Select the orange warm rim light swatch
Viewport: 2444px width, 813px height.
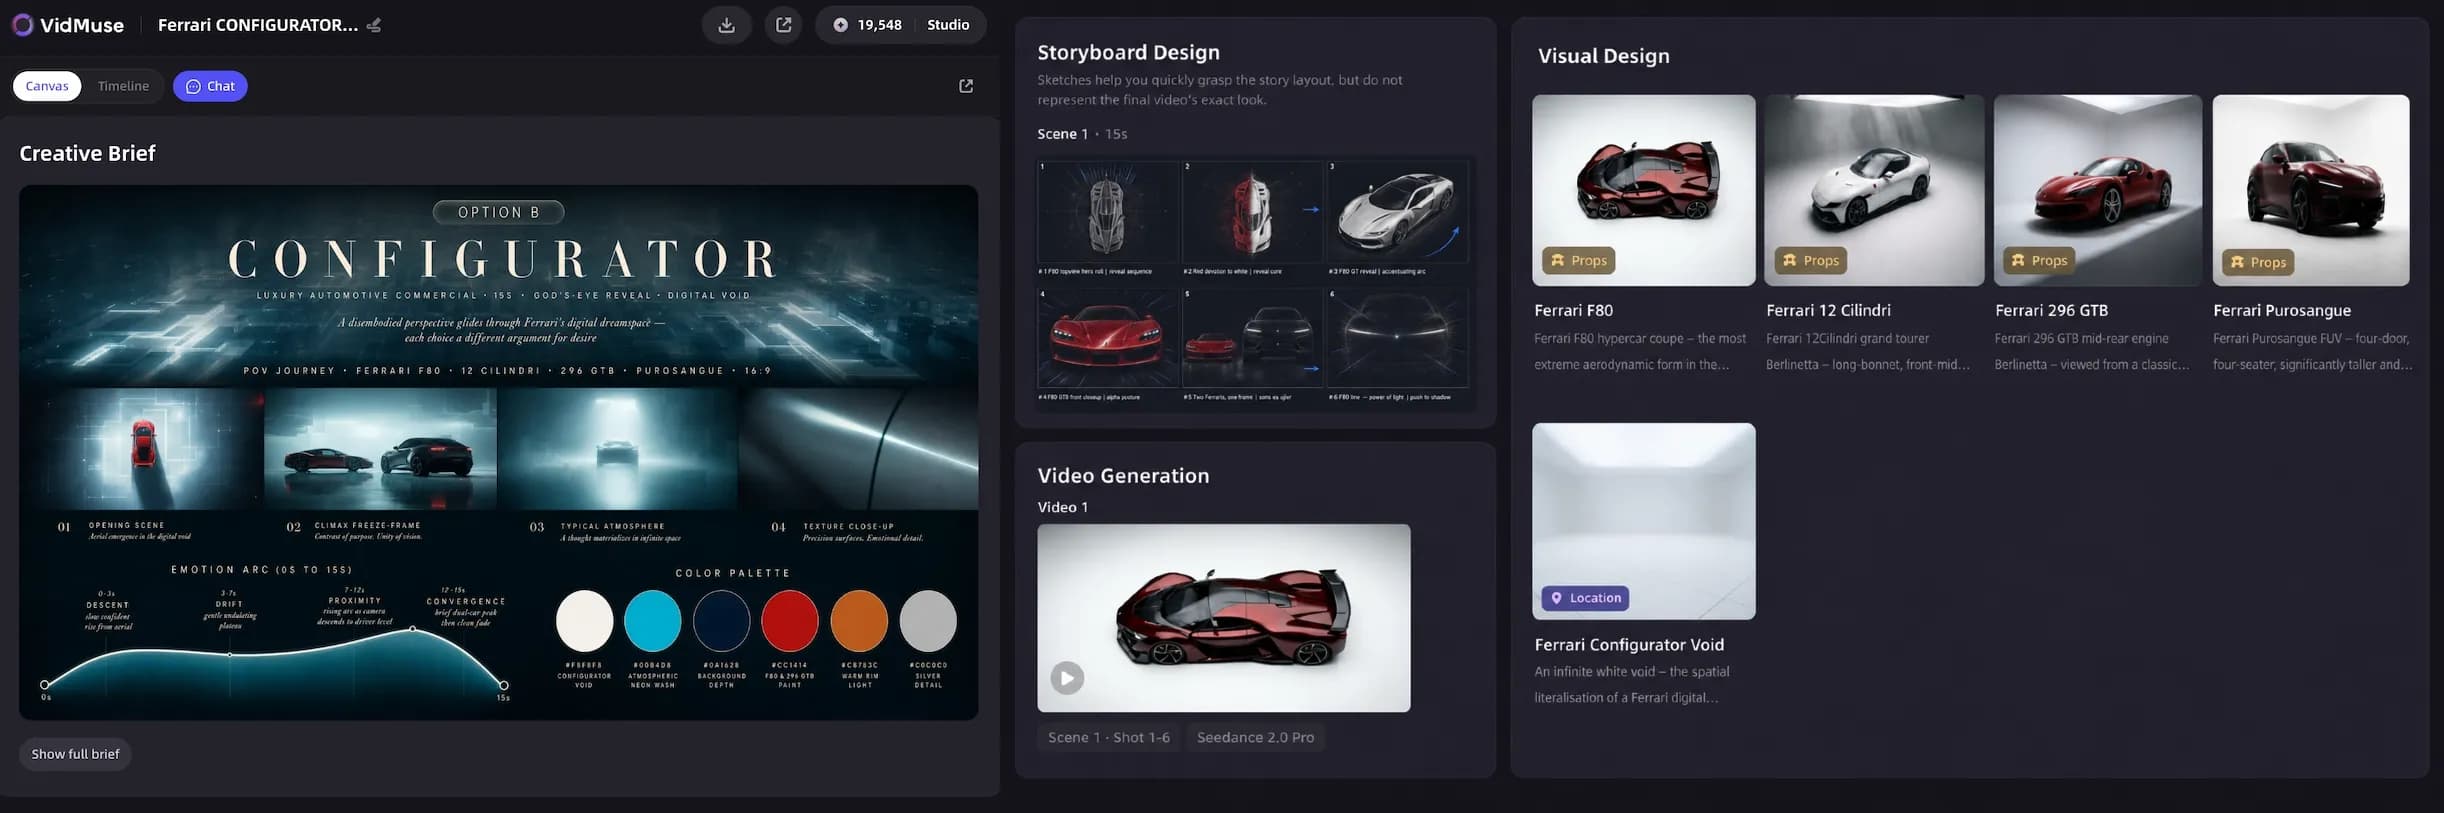pos(859,620)
